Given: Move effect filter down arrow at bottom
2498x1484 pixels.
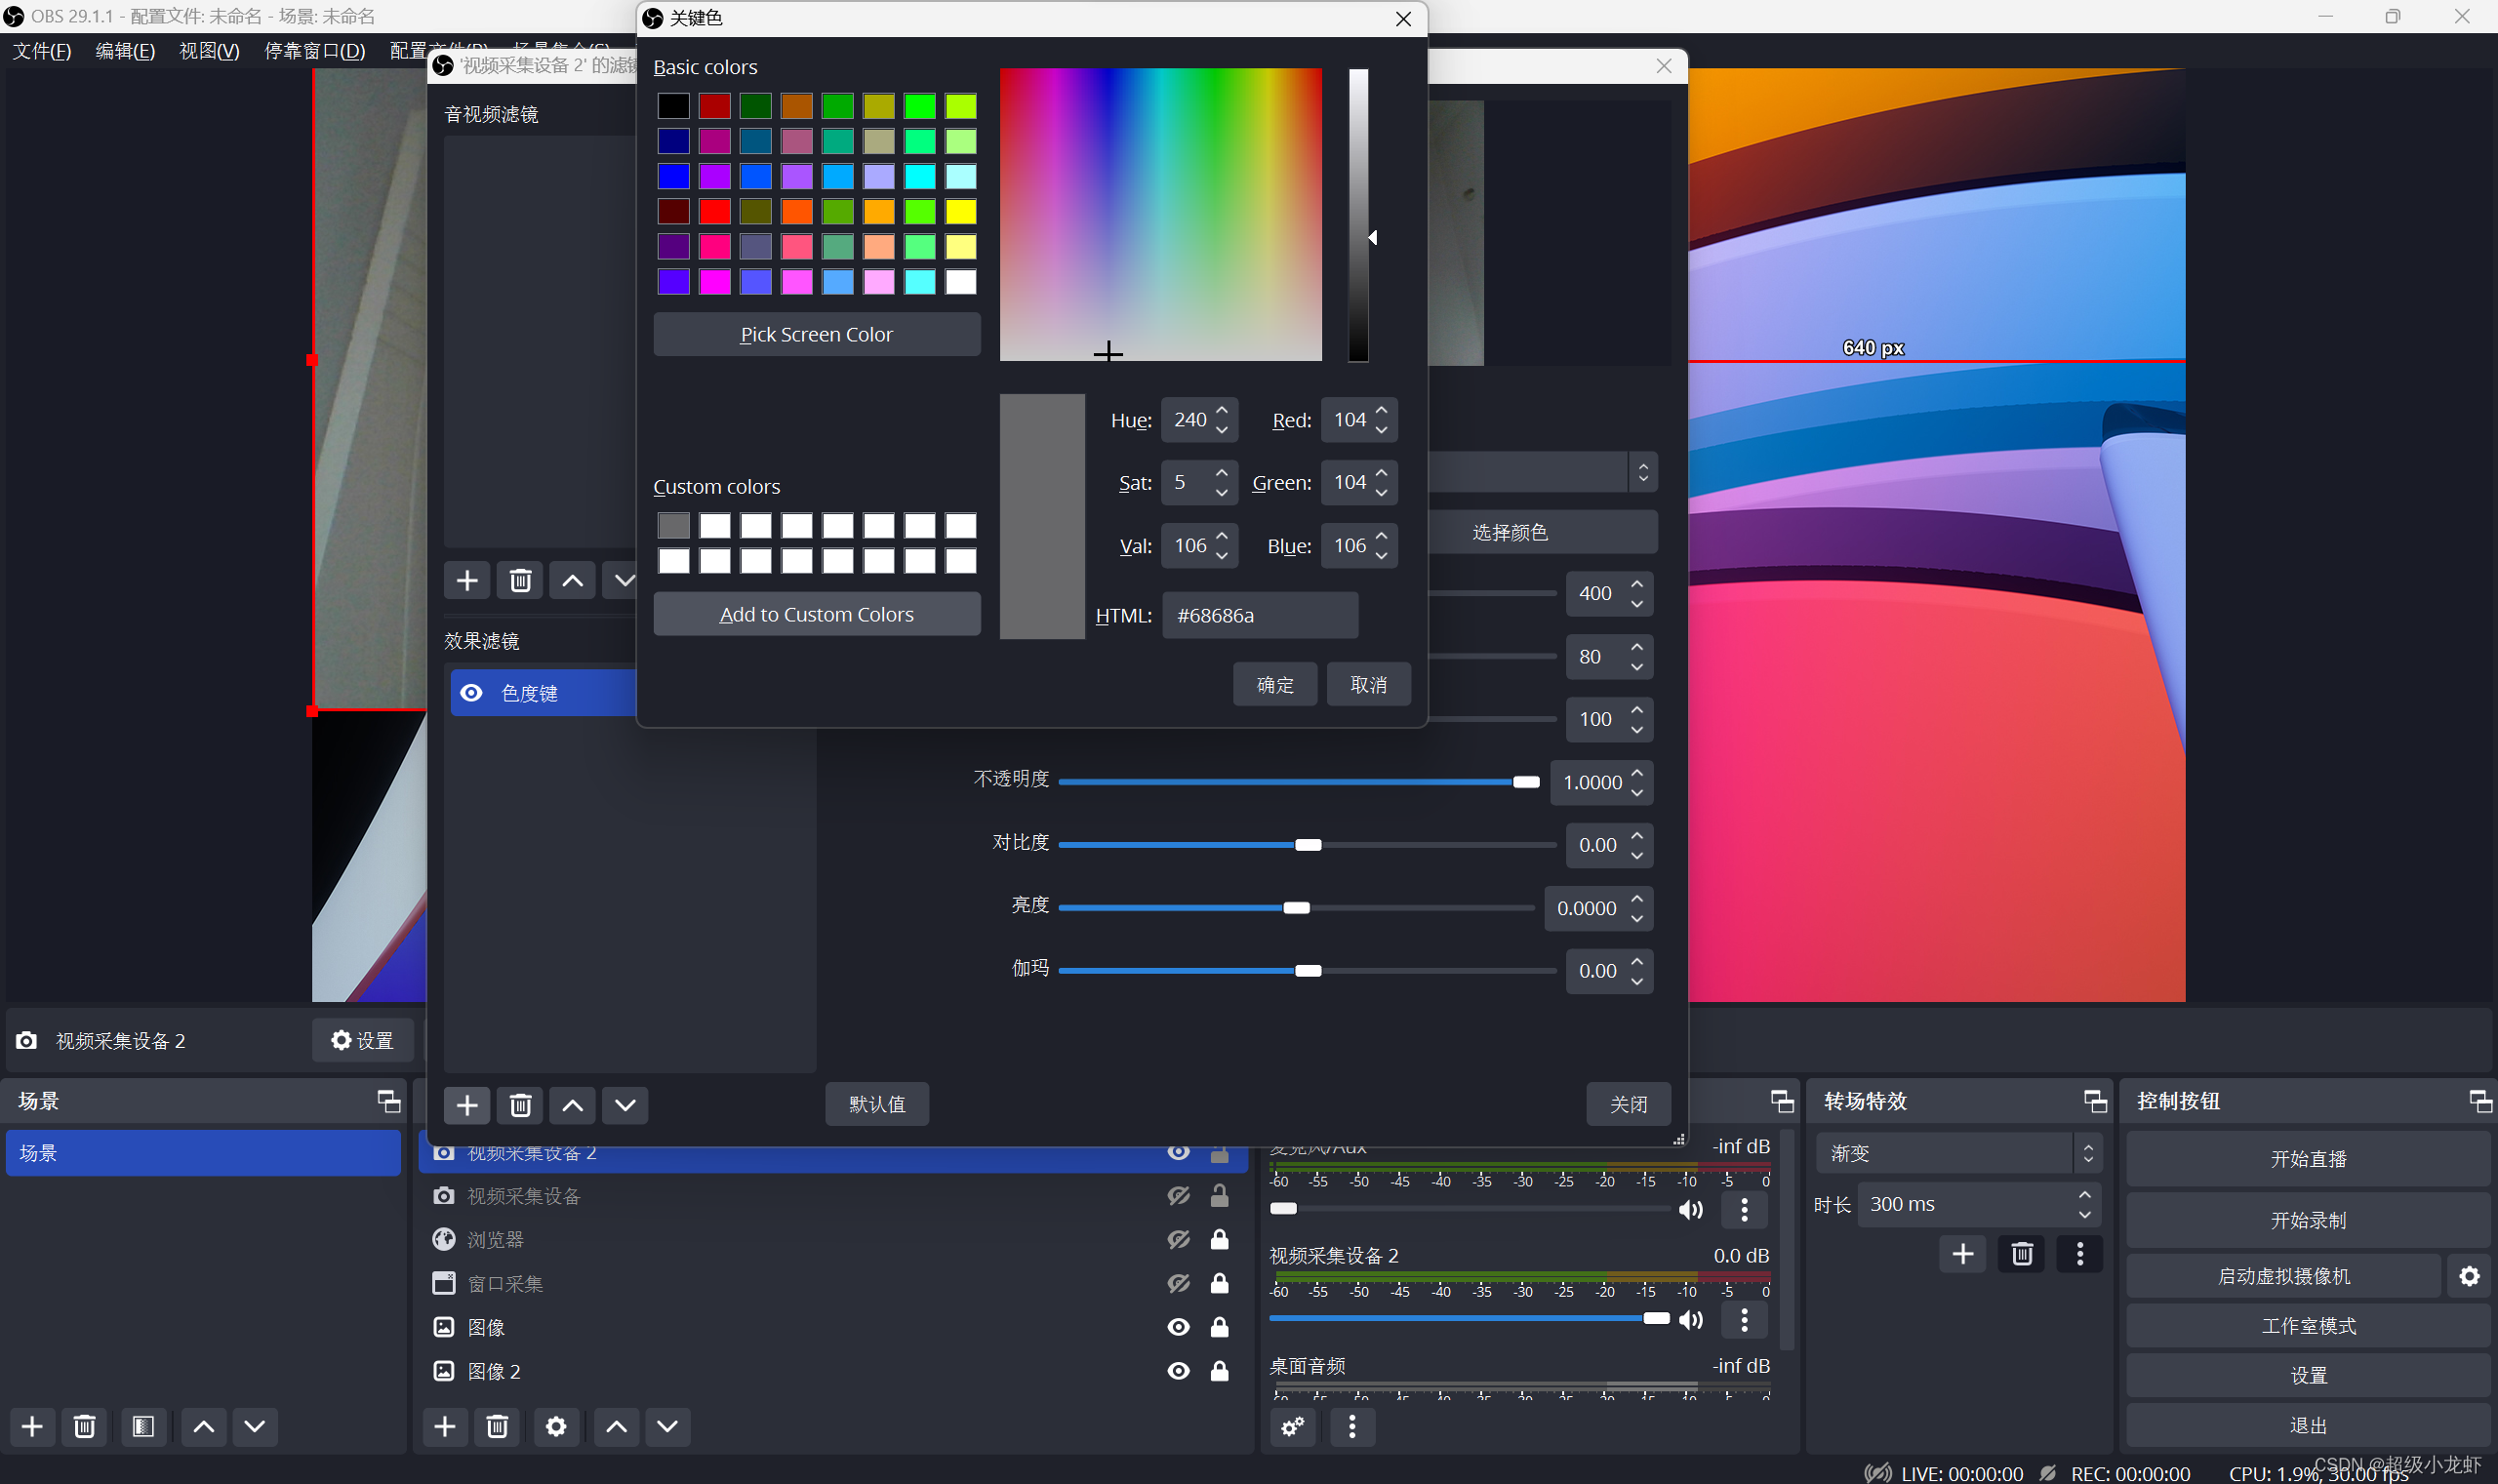Looking at the screenshot, I should (x=625, y=1104).
